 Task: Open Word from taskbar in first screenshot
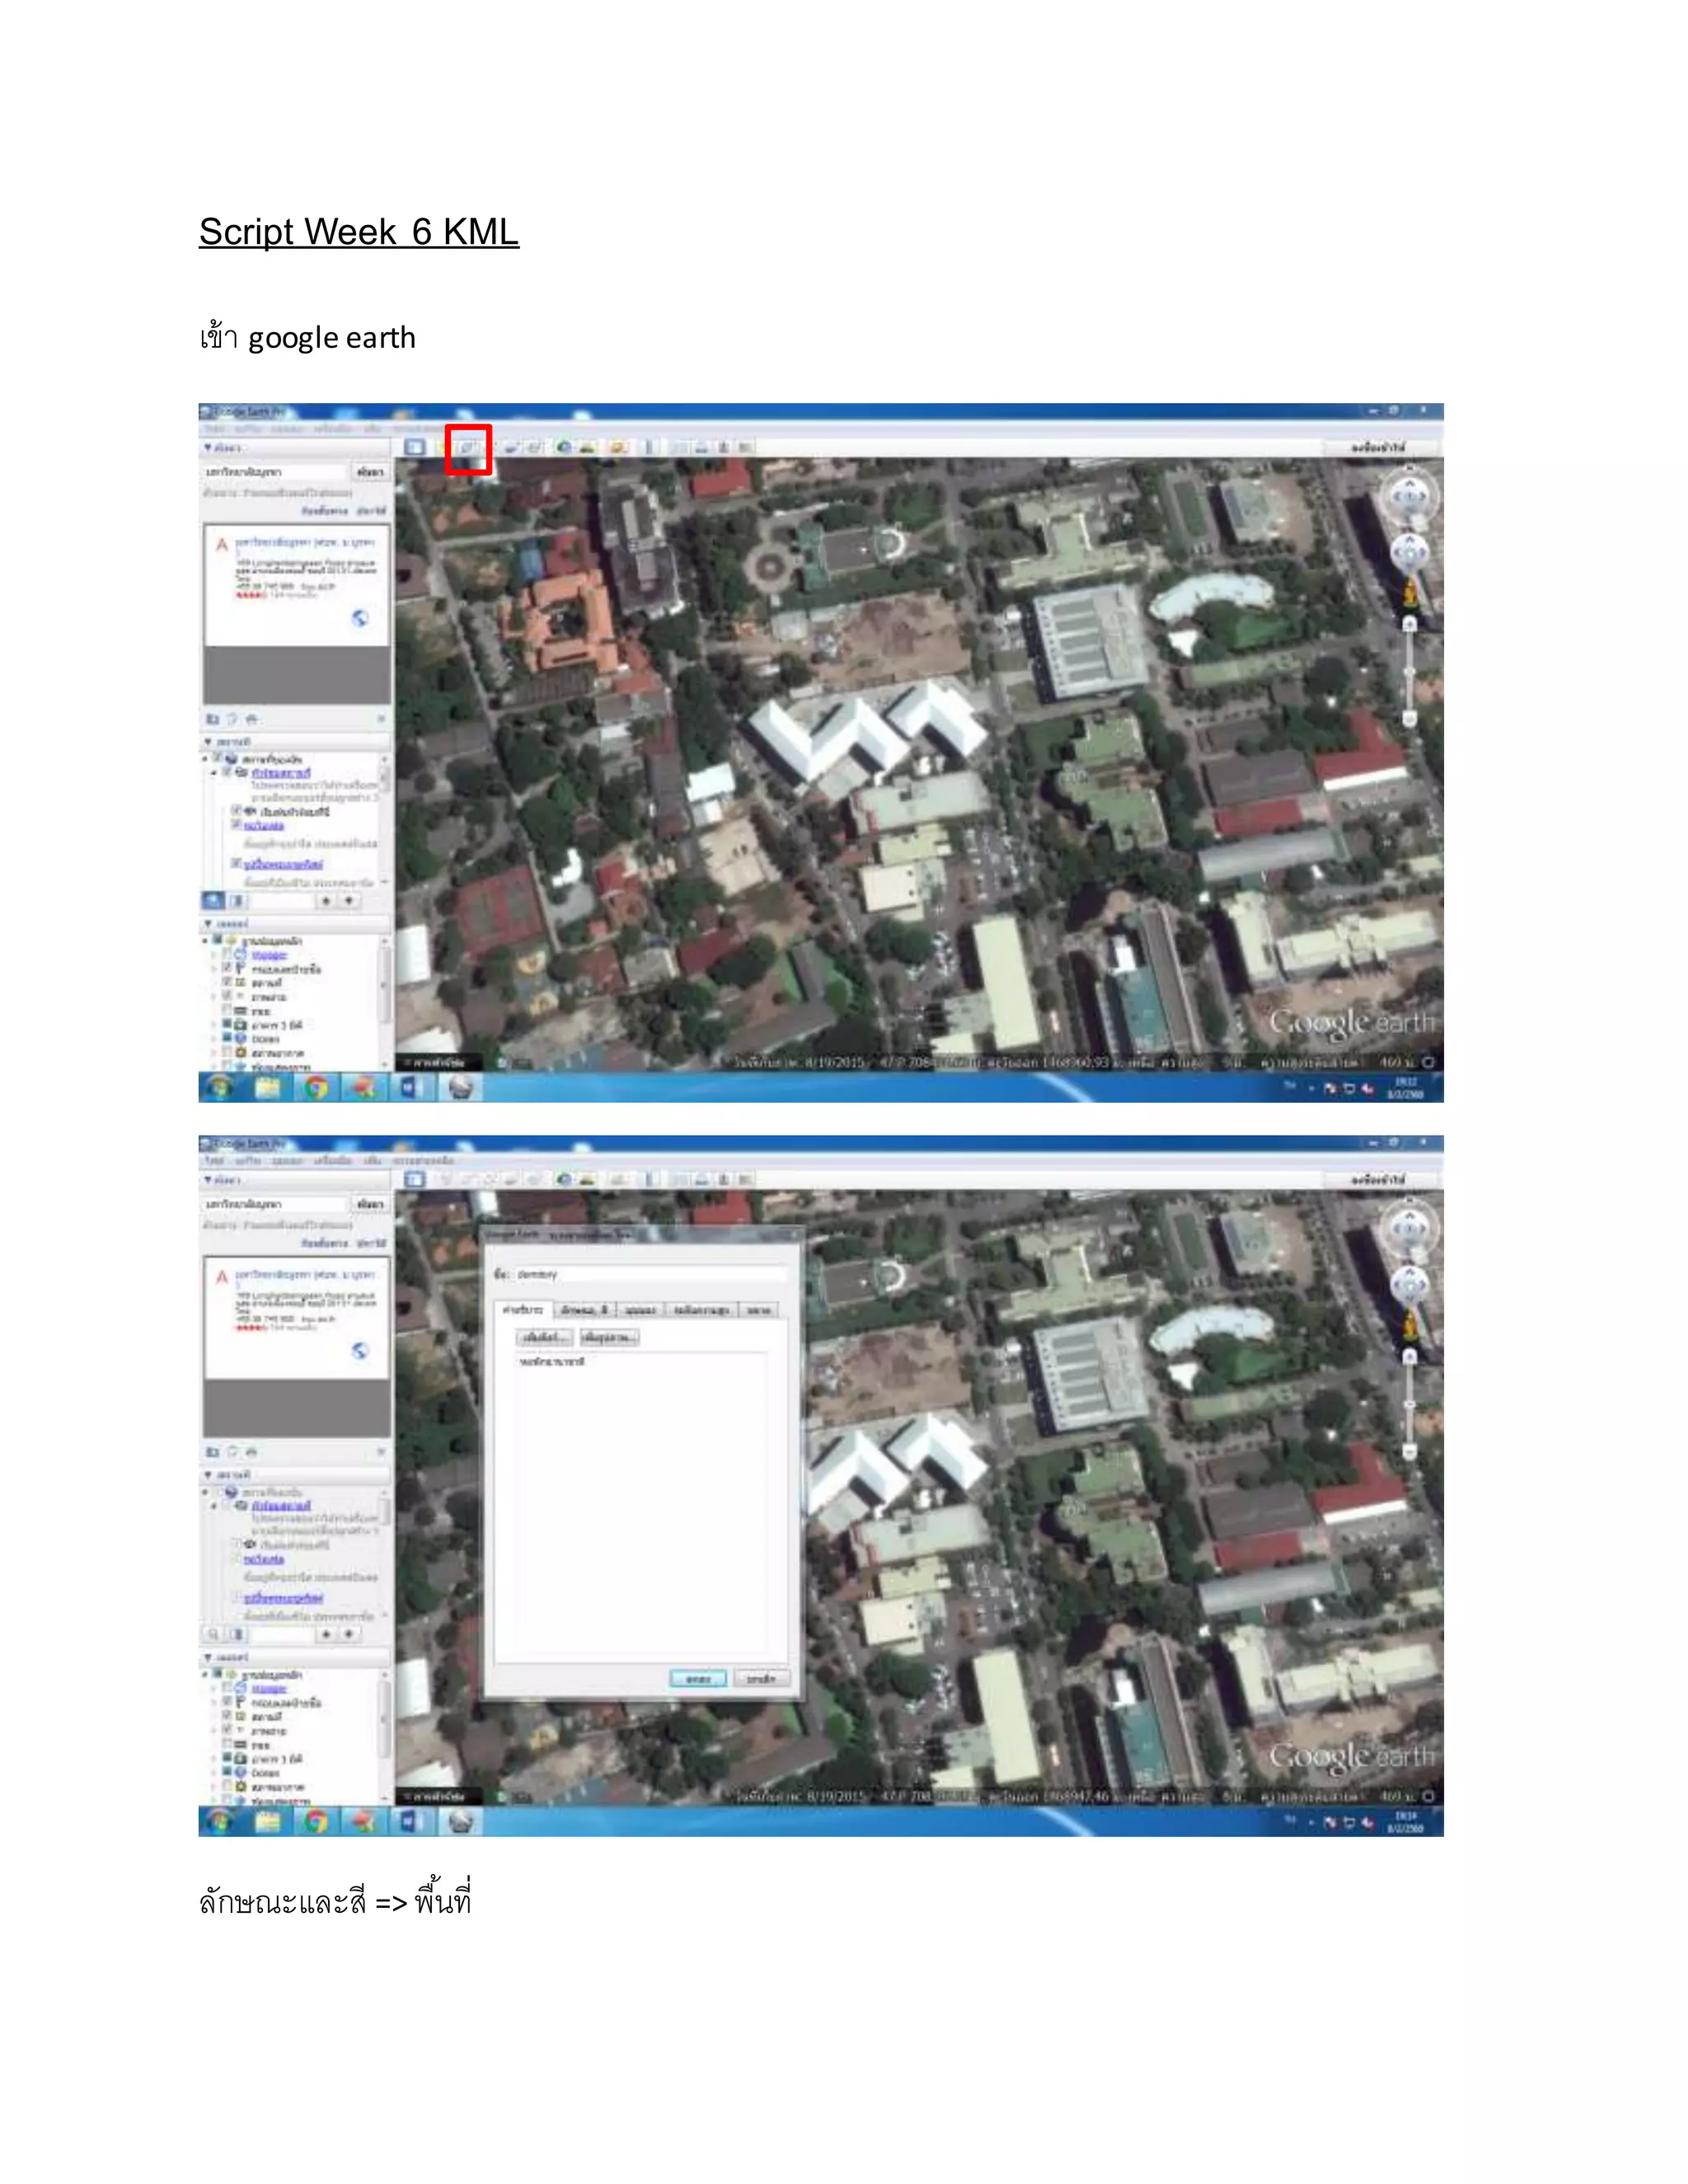pos(411,1087)
